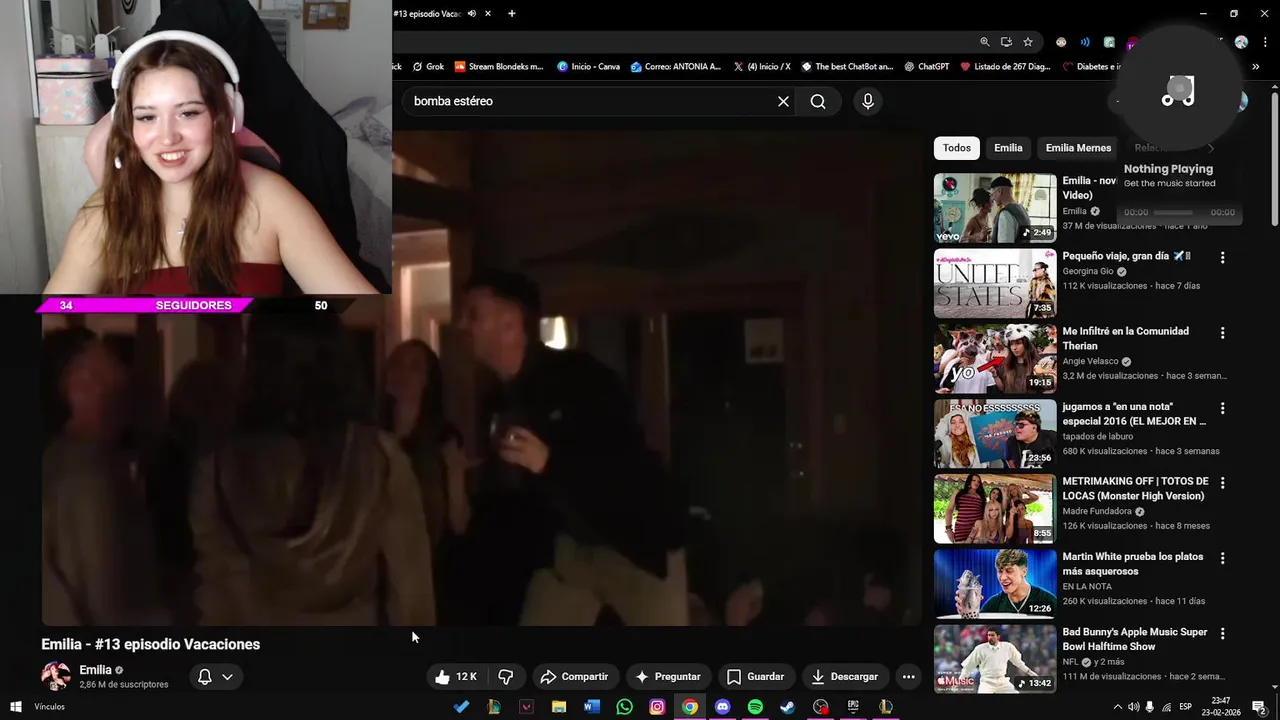Screen dimensions: 1280x720
Task: Dislike the Emilia video
Action: (506, 677)
